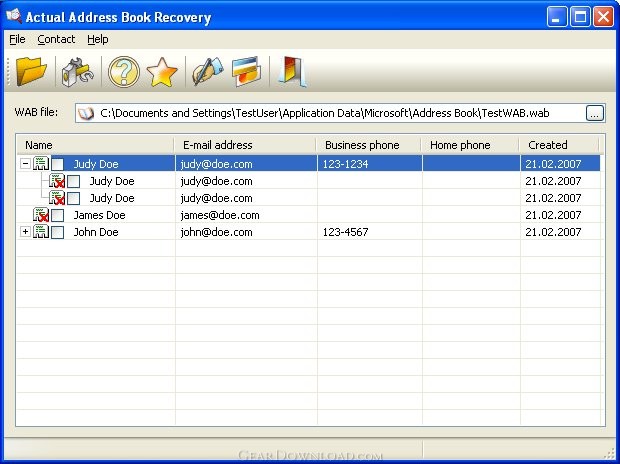Click the pen and hand register icon
Image resolution: width=620 pixels, height=464 pixels.
click(208, 72)
